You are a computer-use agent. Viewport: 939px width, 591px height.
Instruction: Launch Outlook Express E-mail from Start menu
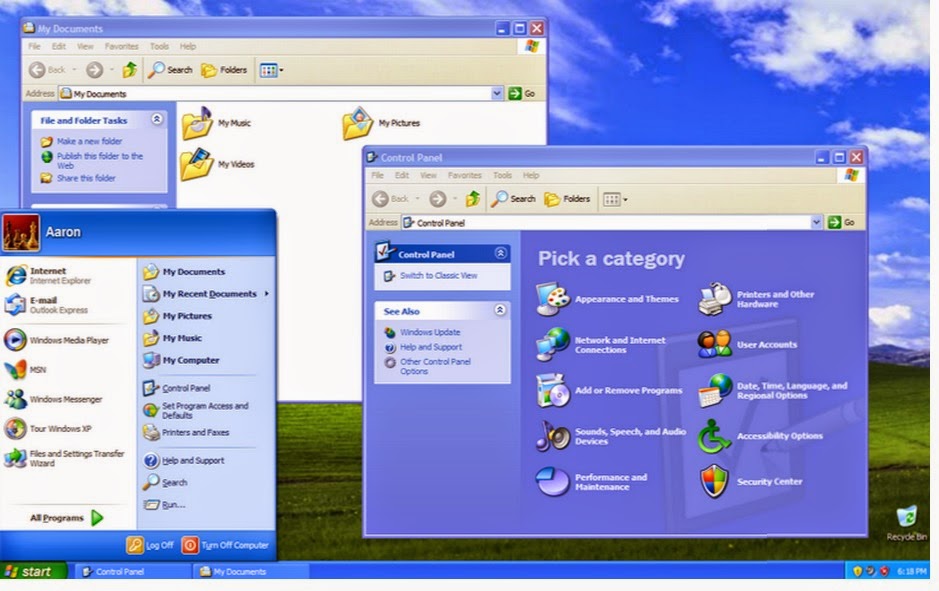pyautogui.click(x=47, y=305)
